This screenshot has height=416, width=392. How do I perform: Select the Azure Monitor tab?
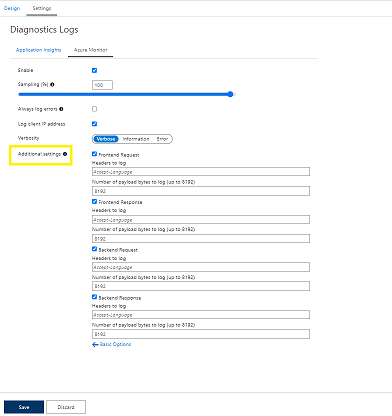point(90,50)
